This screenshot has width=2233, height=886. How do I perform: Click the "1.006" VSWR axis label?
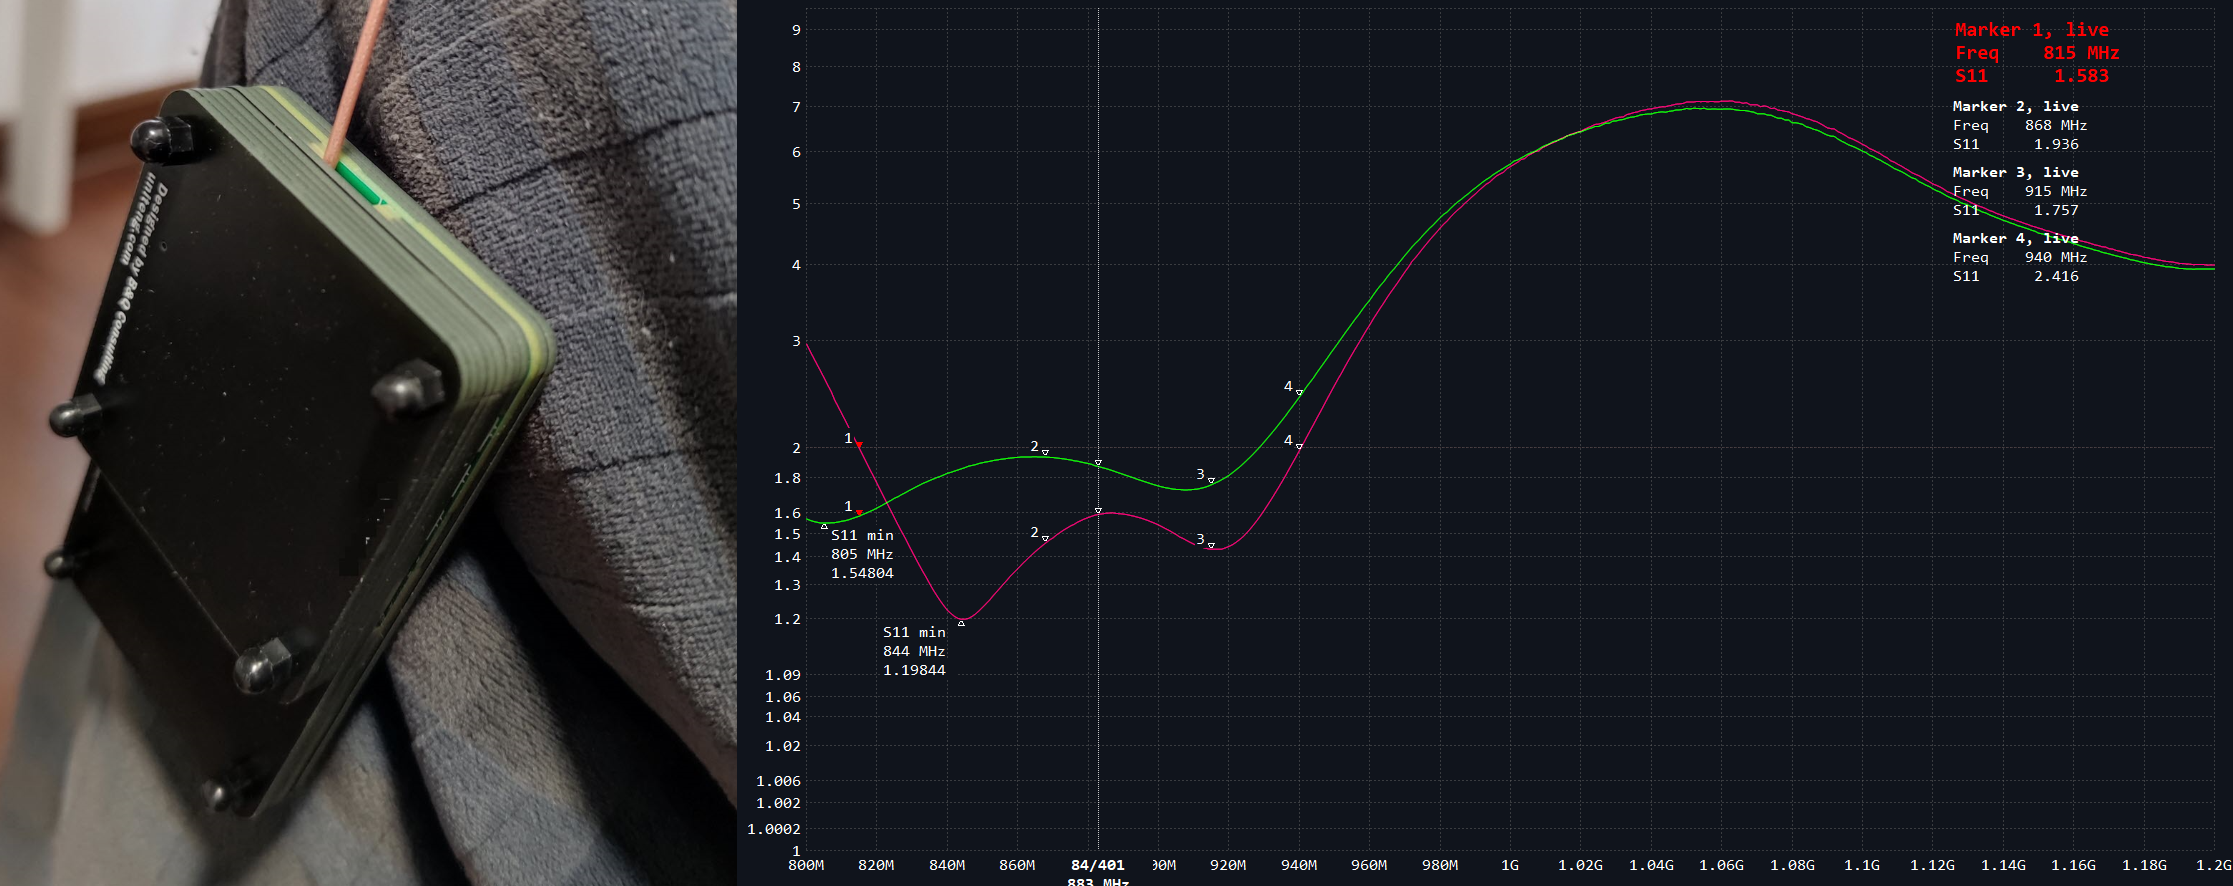point(778,781)
